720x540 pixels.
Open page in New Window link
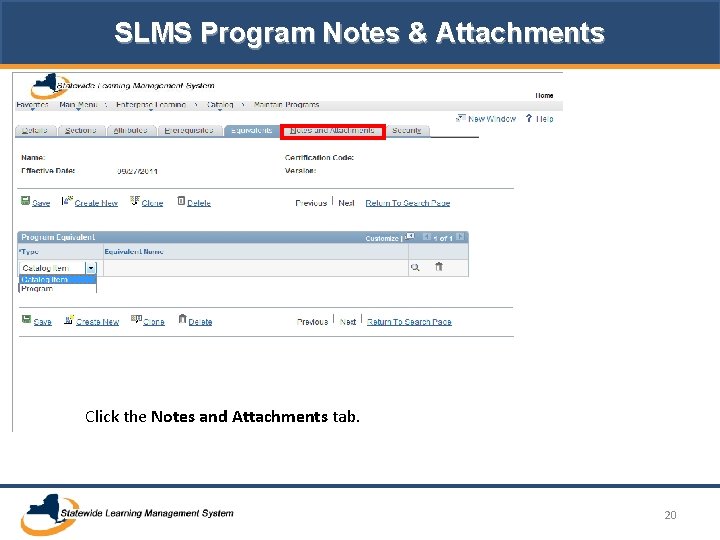pos(492,119)
